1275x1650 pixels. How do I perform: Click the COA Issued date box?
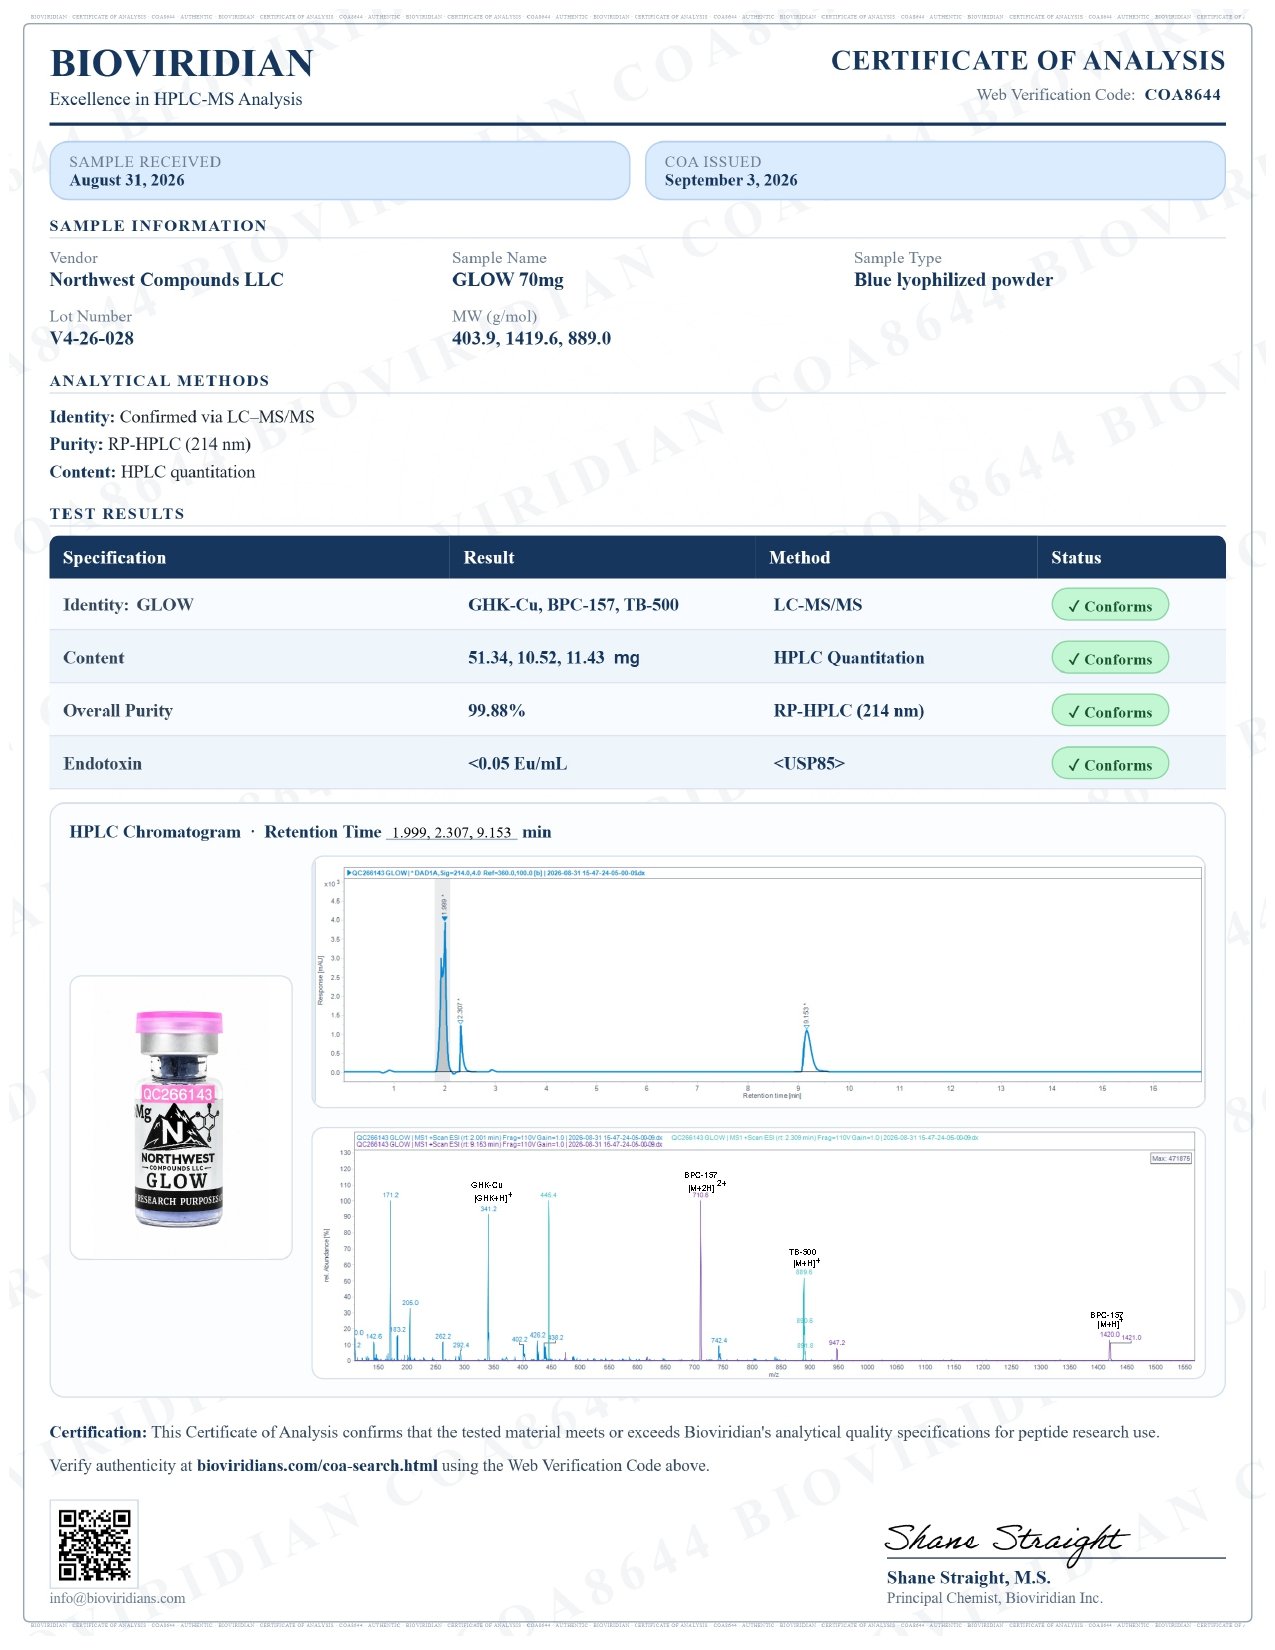tap(935, 171)
